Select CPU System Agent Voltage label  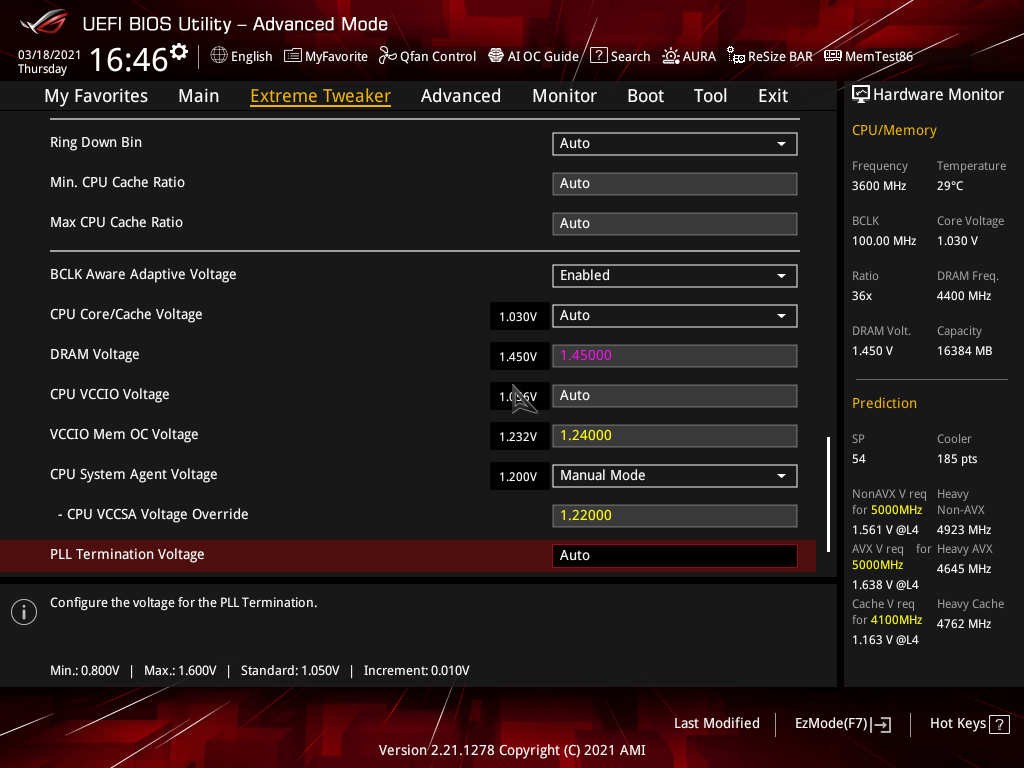pos(134,474)
